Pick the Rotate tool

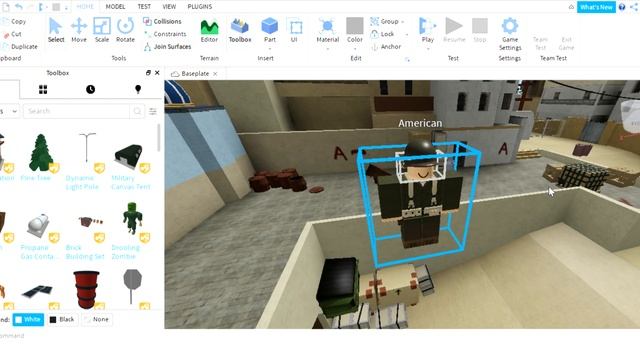pyautogui.click(x=125, y=30)
